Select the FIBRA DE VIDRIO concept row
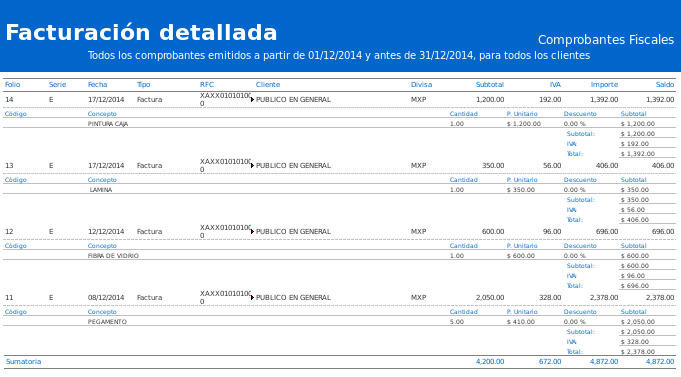The width and height of the screenshot is (681, 377). coord(339,256)
